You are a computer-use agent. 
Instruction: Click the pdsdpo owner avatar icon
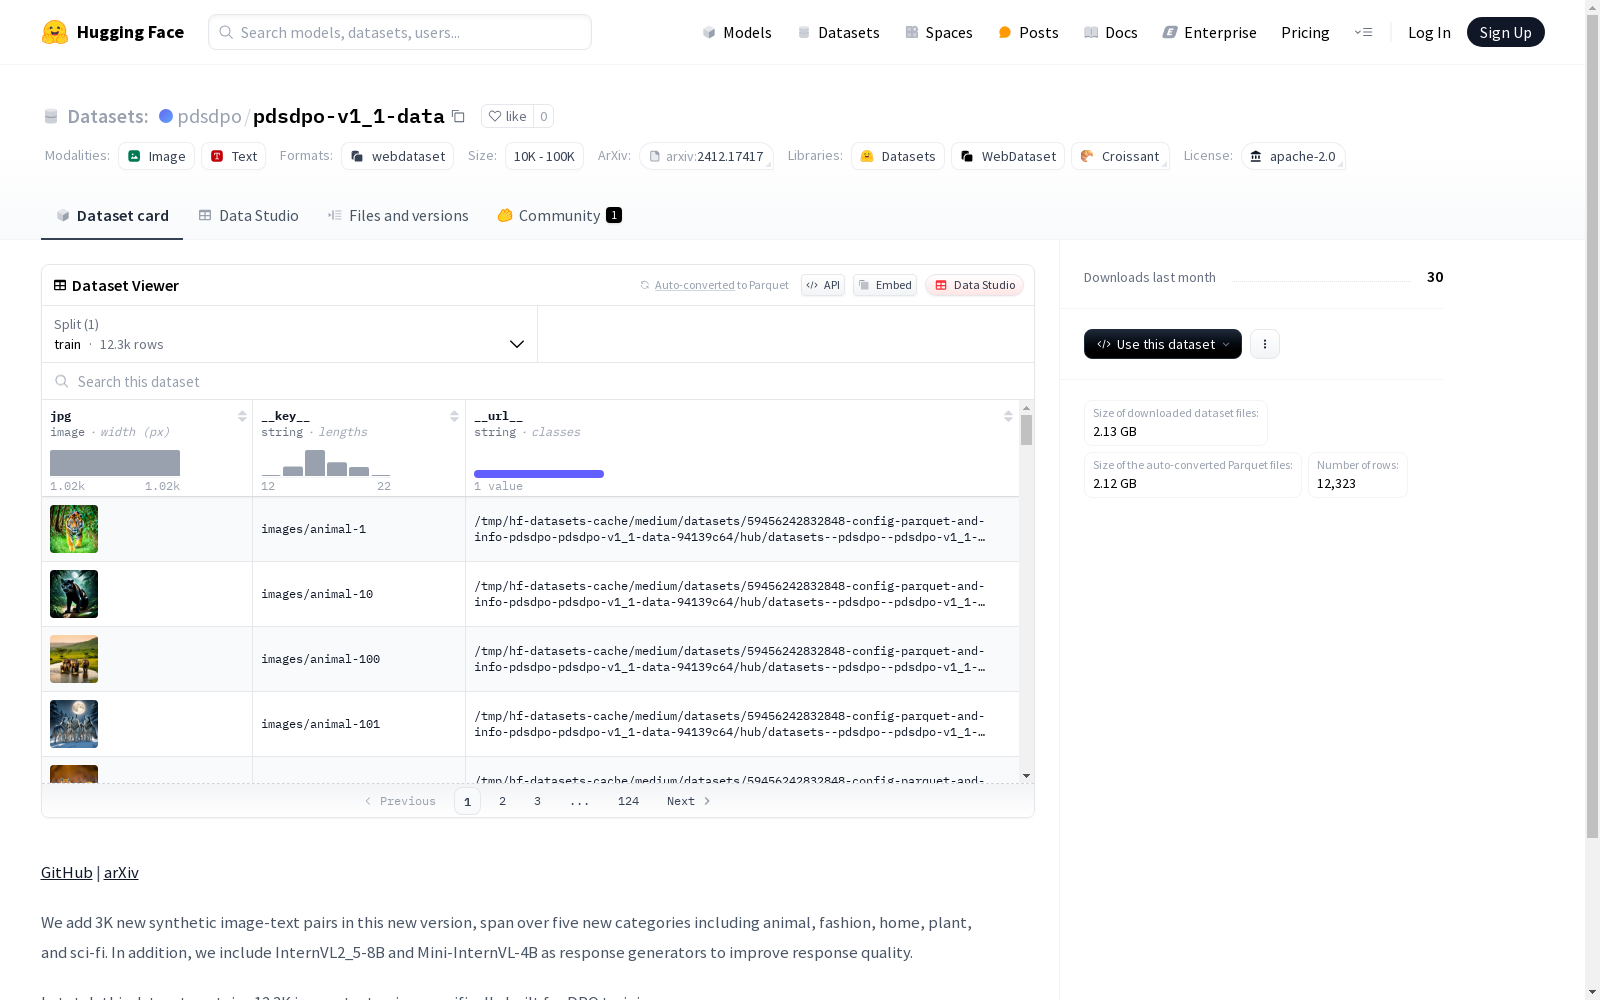click(166, 116)
